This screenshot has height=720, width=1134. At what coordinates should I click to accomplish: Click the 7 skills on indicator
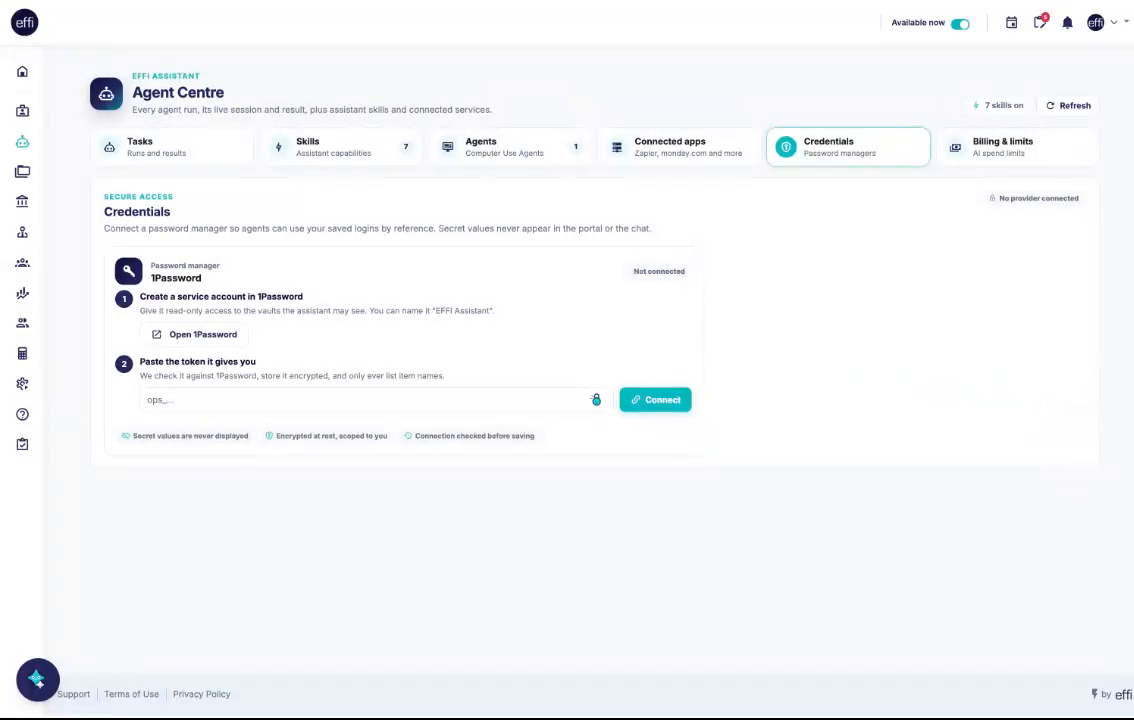998,106
